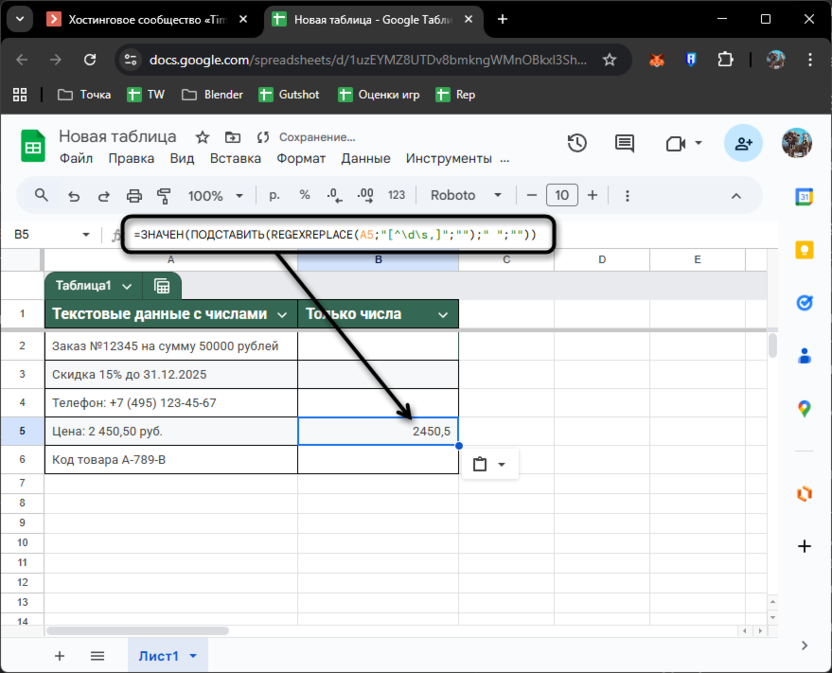Apply the 123 number format
832x673 pixels.
pos(394,196)
